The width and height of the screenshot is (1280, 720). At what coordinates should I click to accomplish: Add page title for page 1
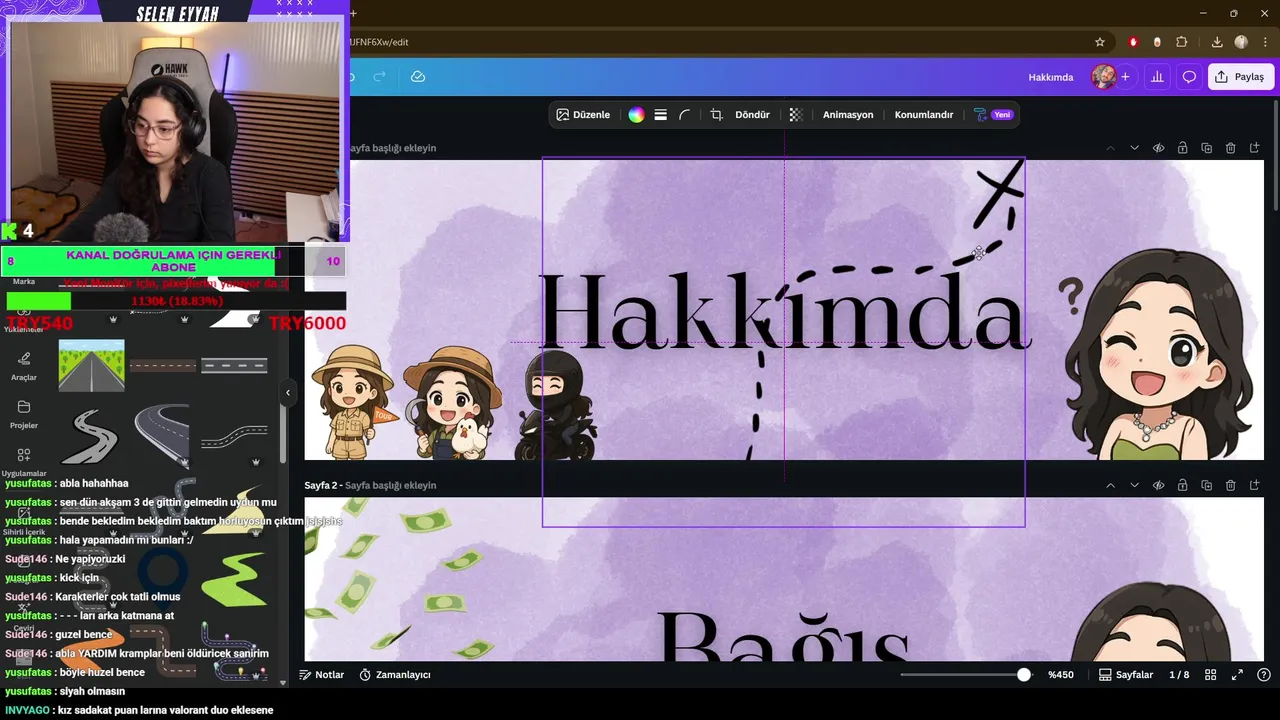pos(392,148)
